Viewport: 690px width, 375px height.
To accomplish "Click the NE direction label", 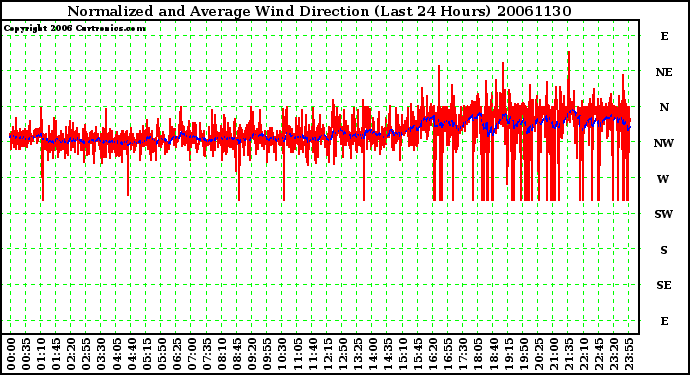I will pyautogui.click(x=664, y=72).
